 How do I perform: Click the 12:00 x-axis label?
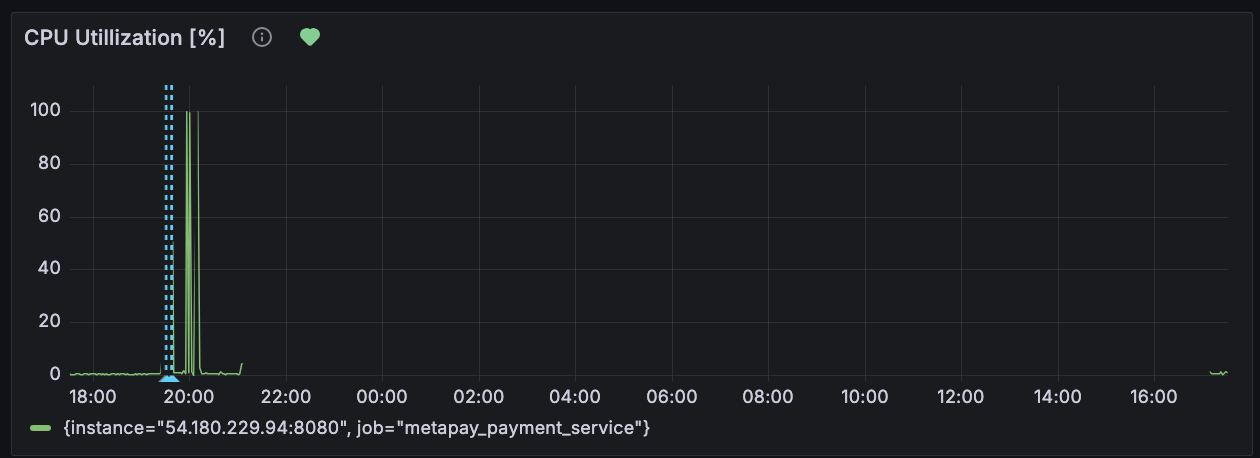pyautogui.click(x=961, y=397)
